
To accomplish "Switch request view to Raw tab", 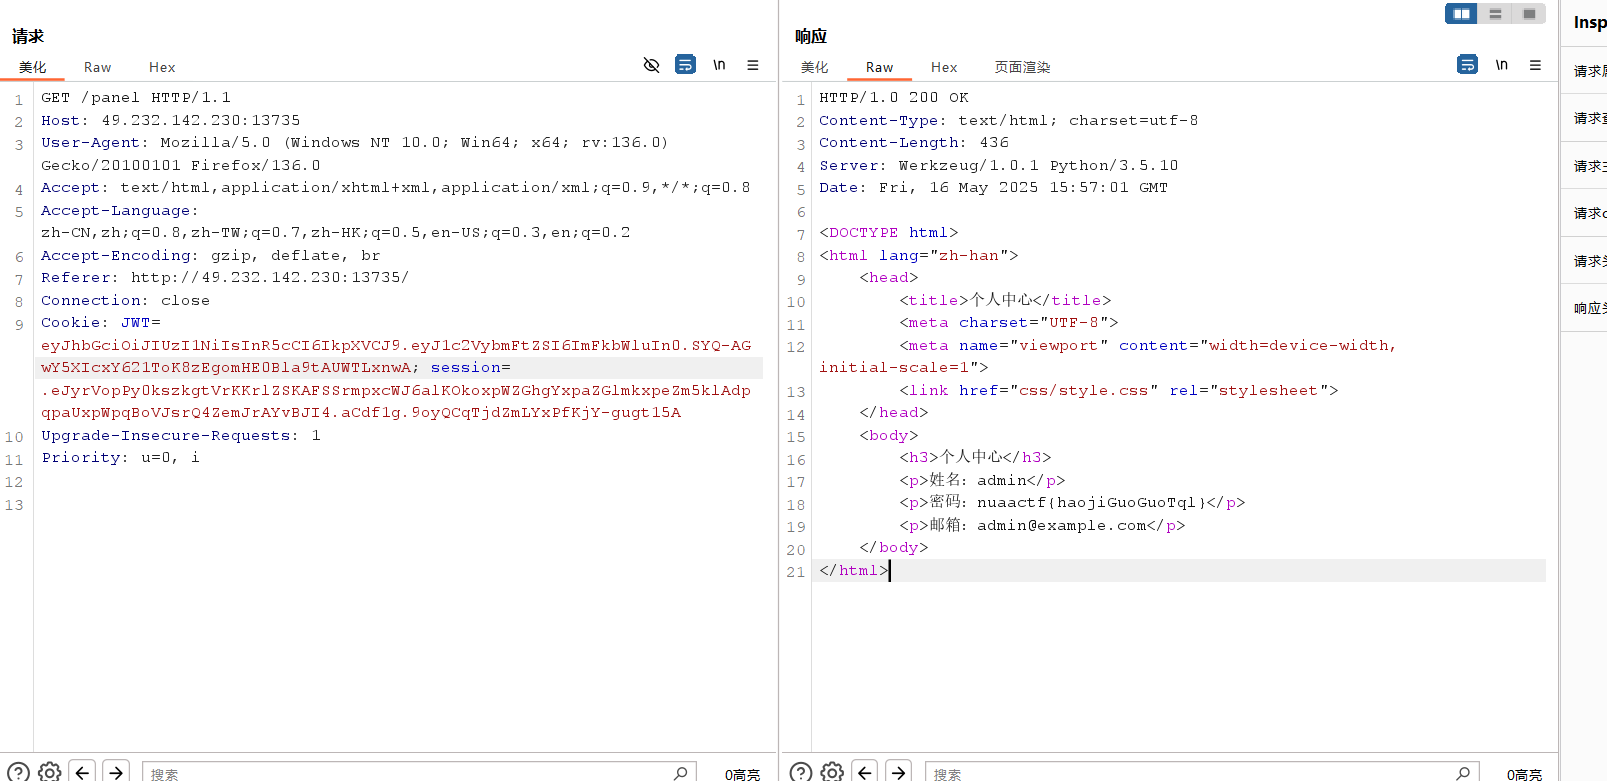I will pos(97,67).
